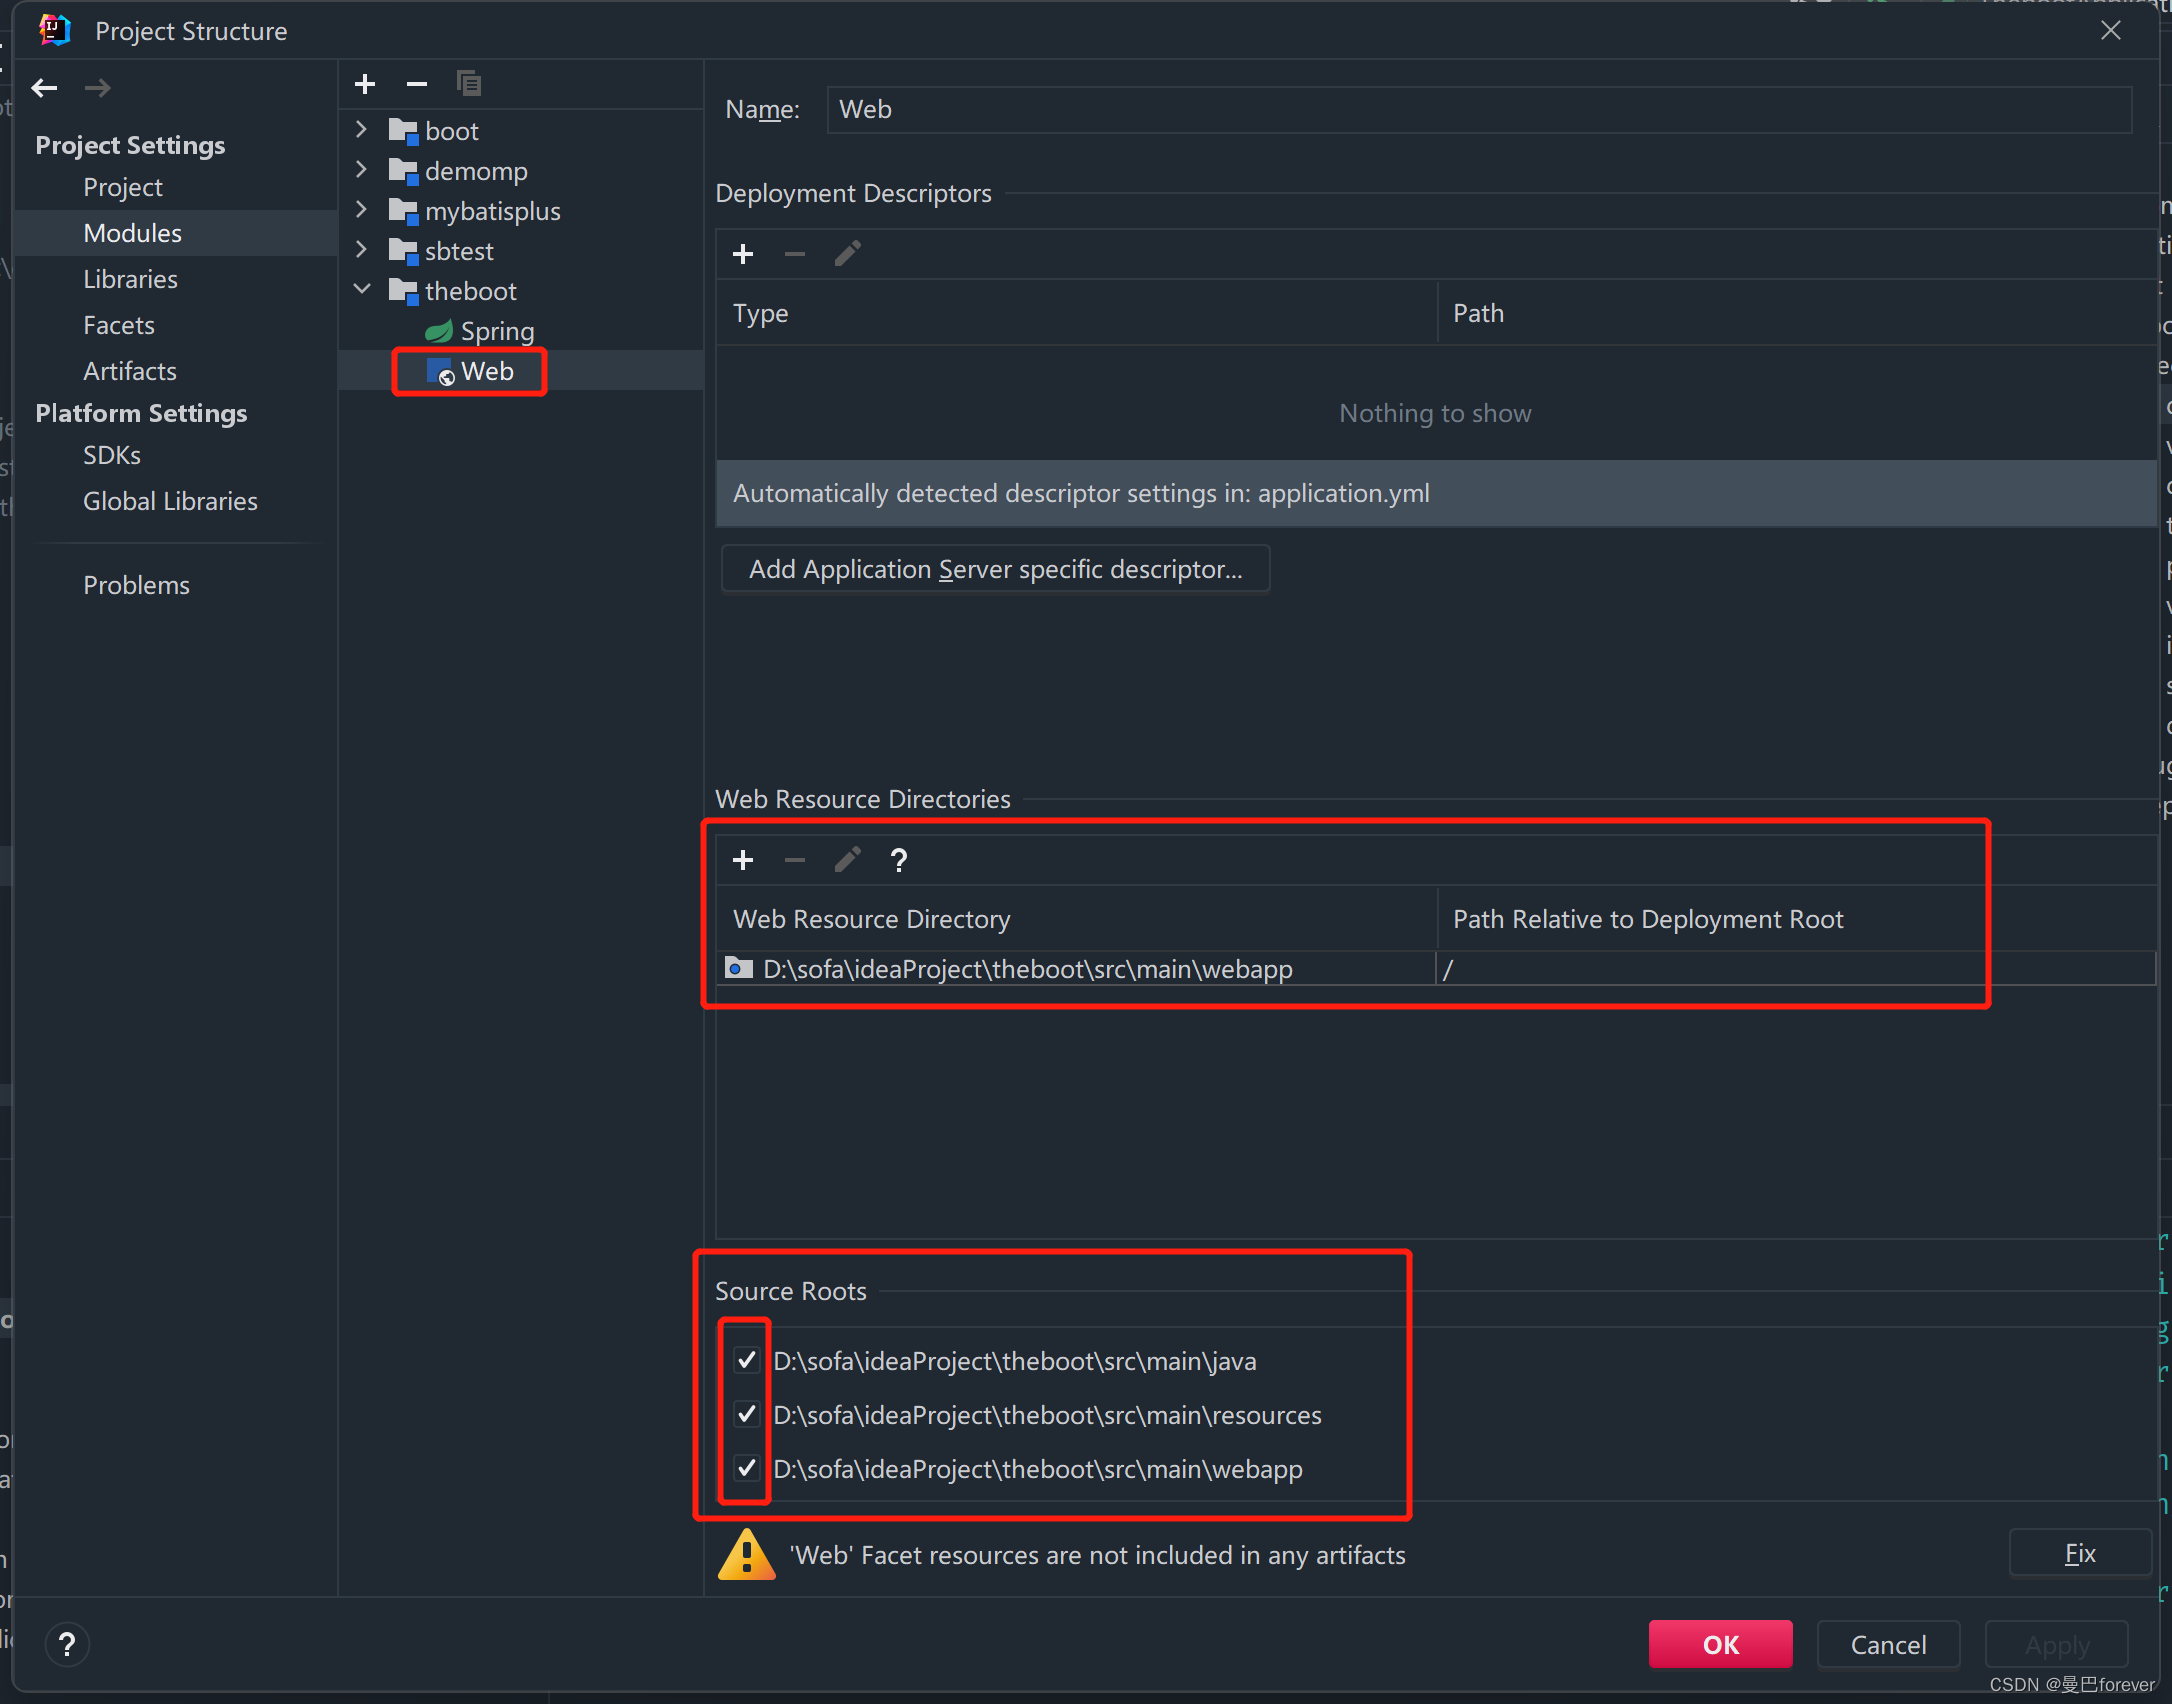Uncheck the src\main\java source root

click(746, 1360)
